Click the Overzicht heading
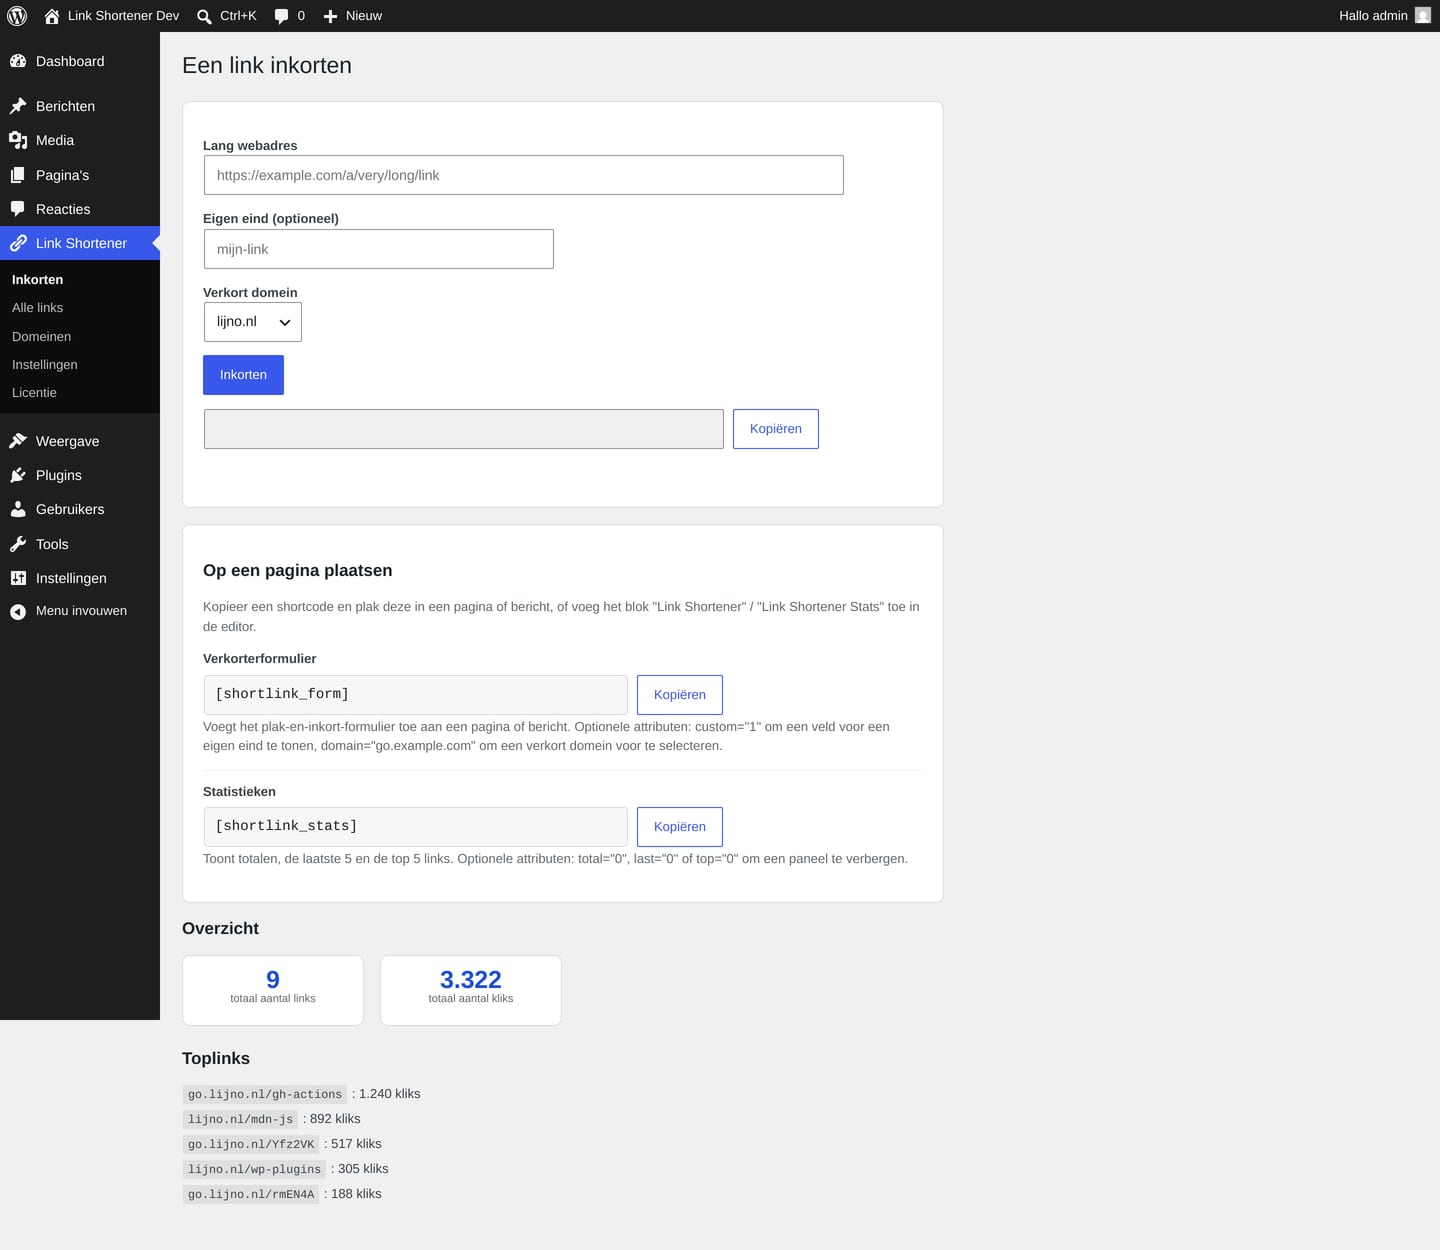Screen dimensions: 1440x1250 pos(221,929)
